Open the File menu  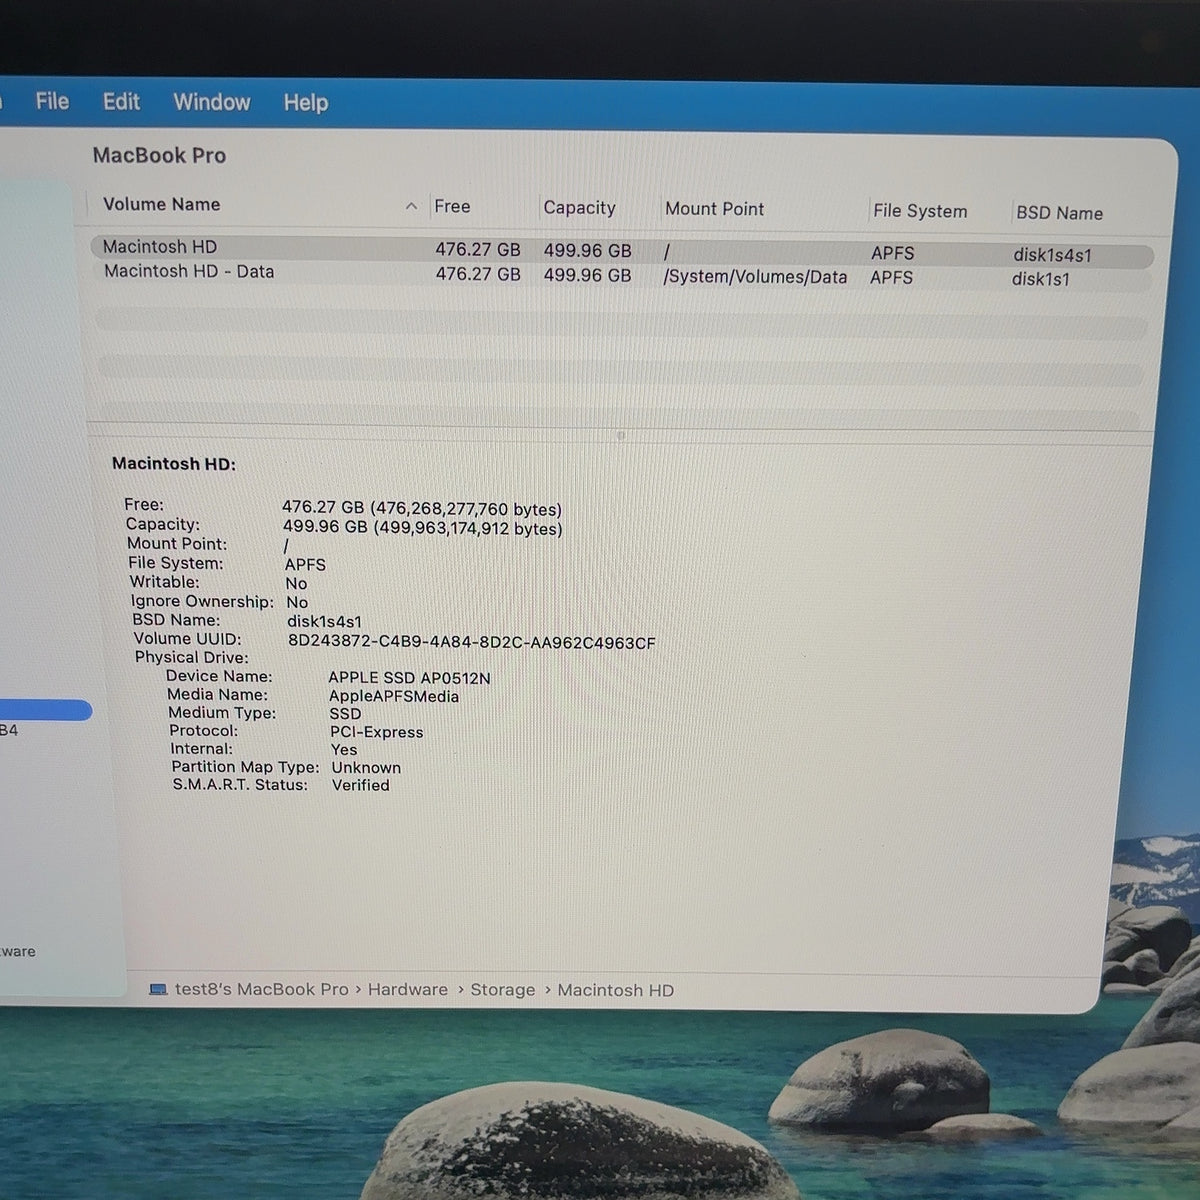[52, 101]
